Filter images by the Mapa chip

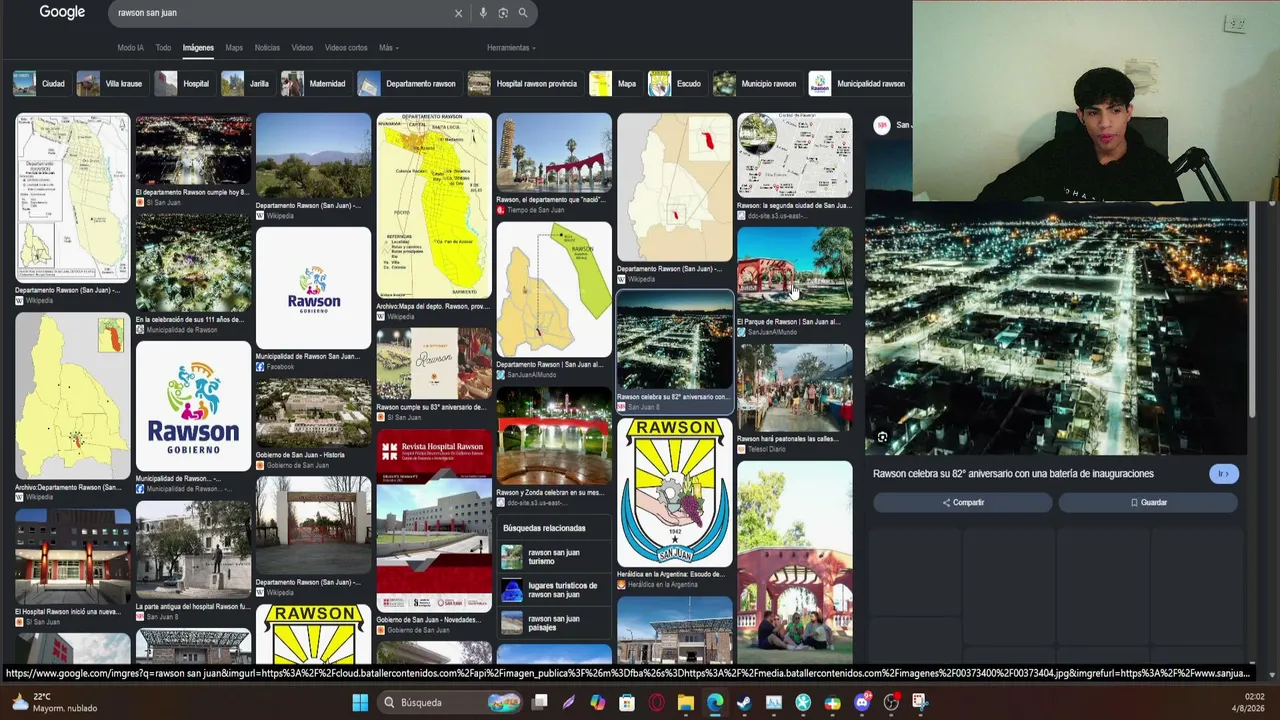(613, 84)
